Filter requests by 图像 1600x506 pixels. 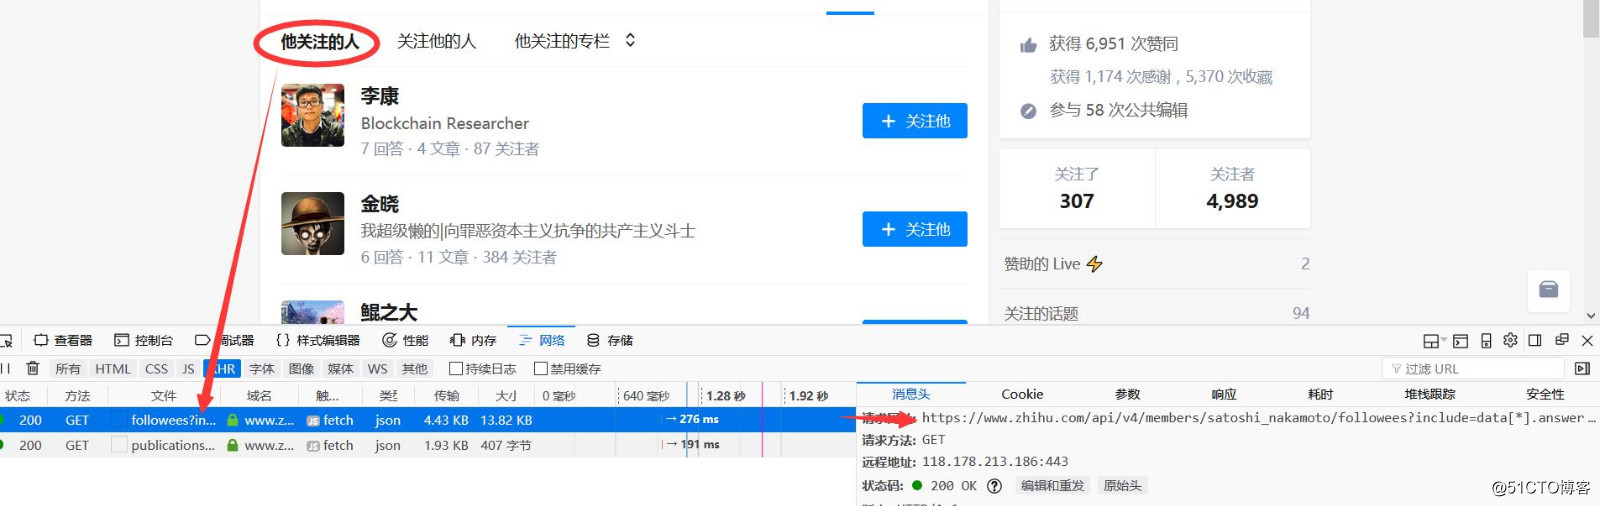click(301, 369)
